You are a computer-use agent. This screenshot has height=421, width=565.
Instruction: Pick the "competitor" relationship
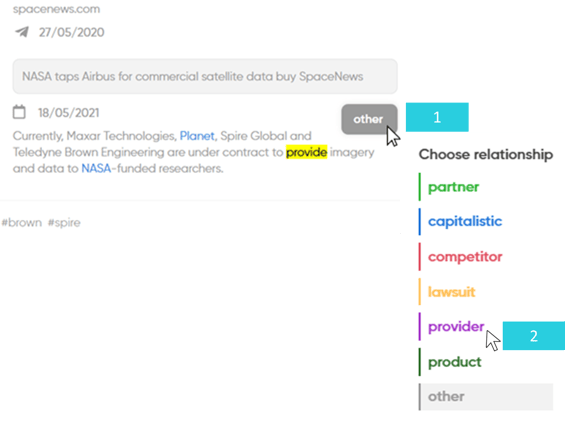[465, 256]
